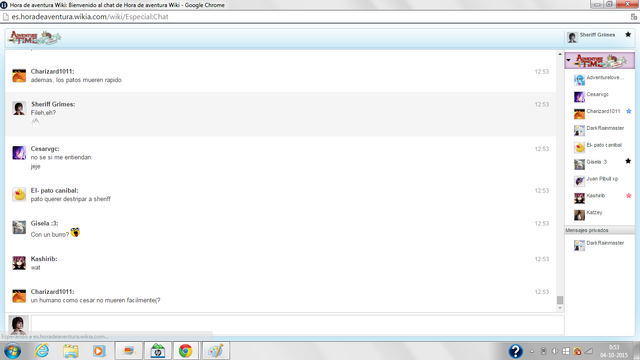The image size is (640, 360).
Task: Click the 'wat' message from Kashirib
Action: [36, 268]
